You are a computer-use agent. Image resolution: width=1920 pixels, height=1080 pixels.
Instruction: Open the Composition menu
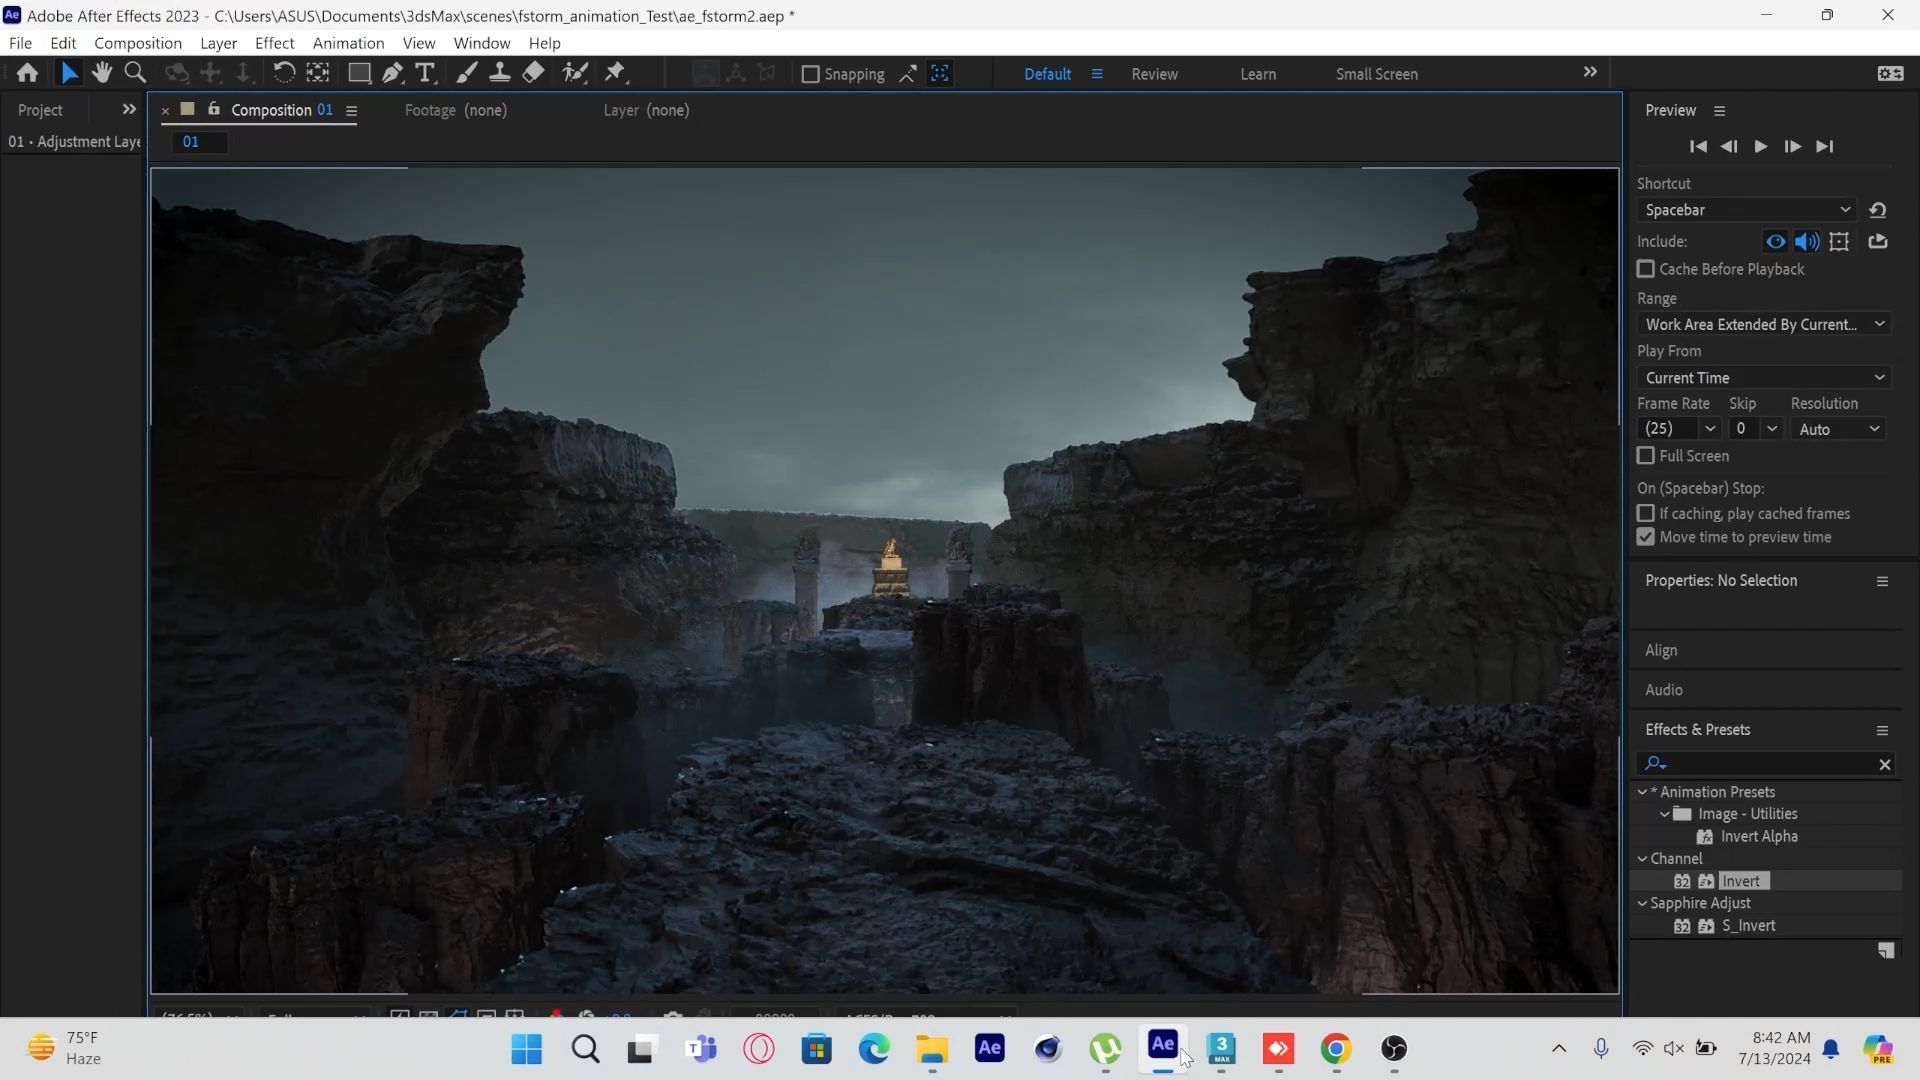[138, 43]
